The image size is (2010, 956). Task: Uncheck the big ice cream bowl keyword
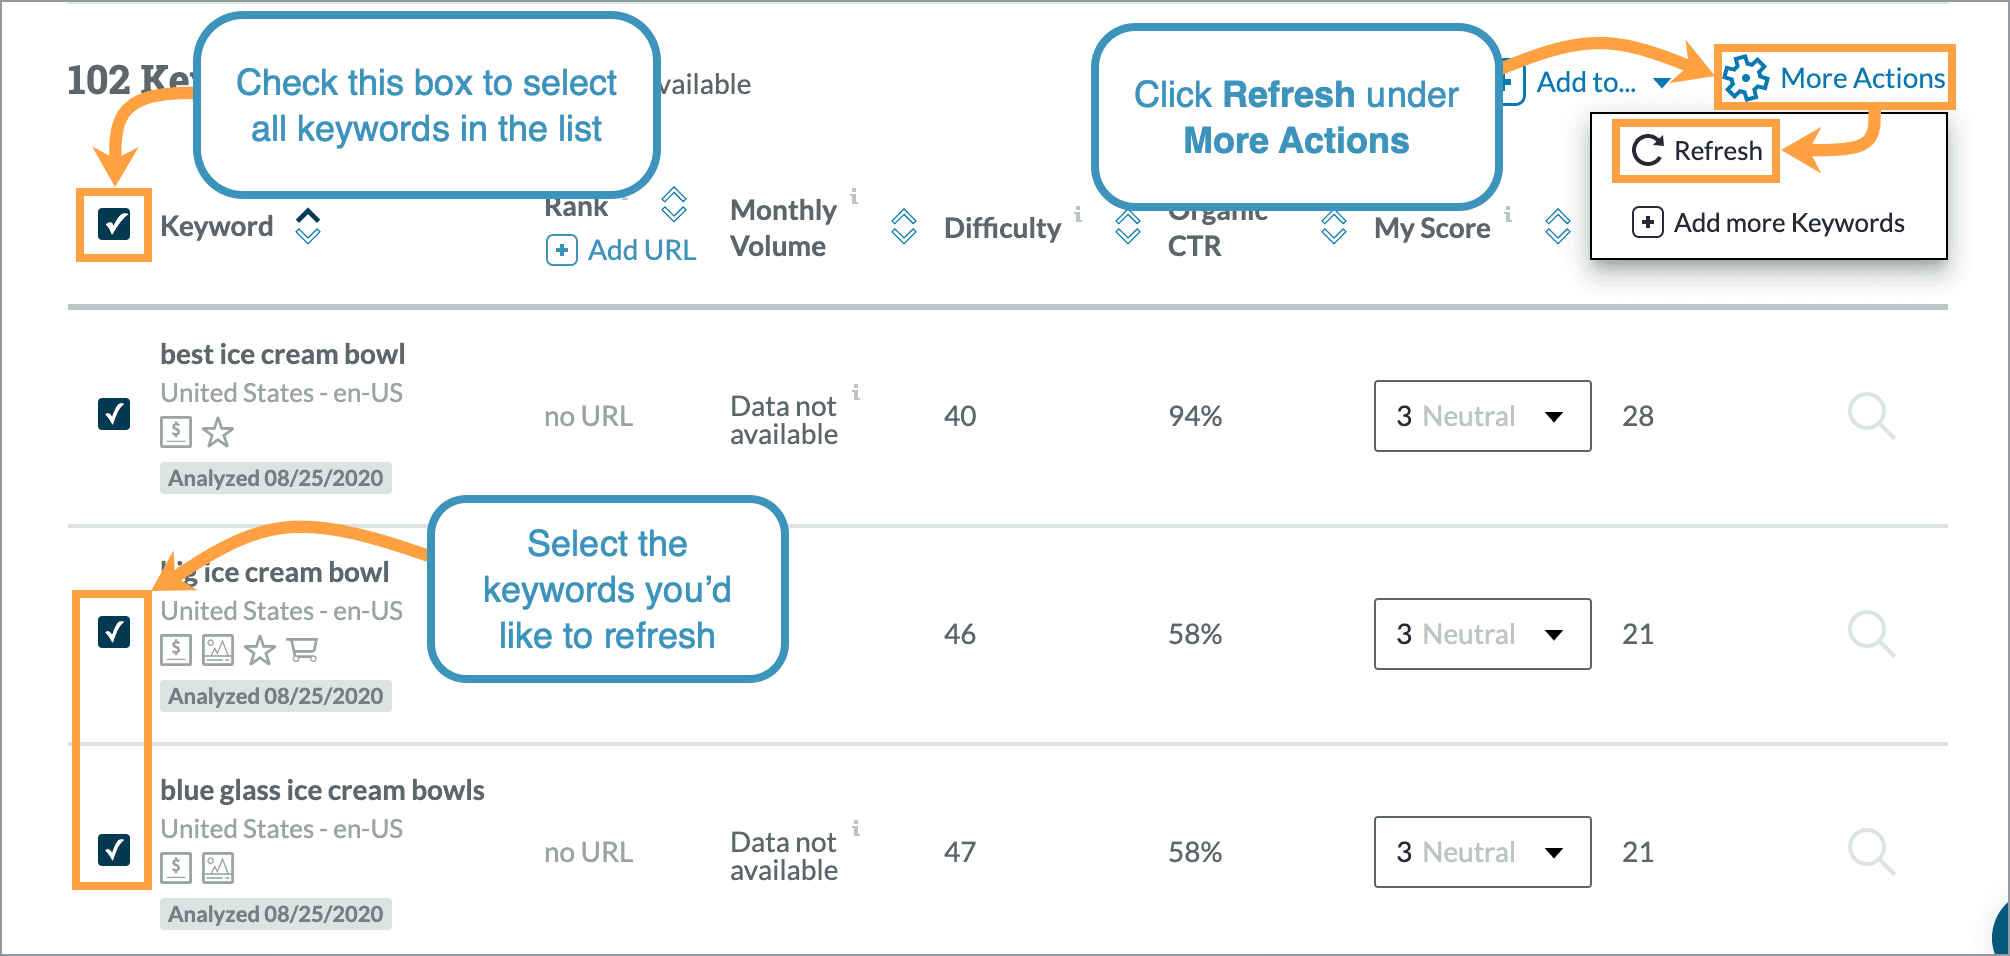click(113, 633)
